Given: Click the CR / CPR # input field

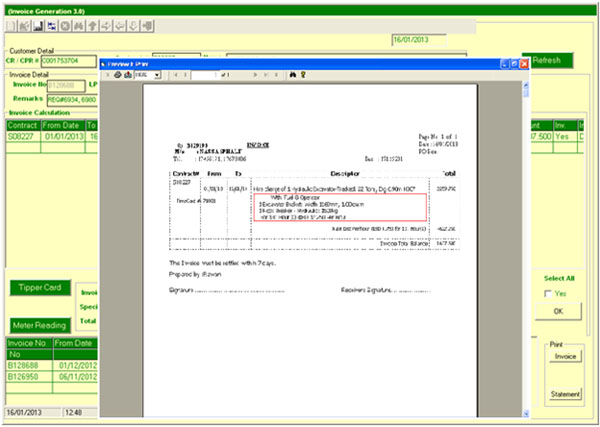Looking at the screenshot, I should tap(68, 61).
